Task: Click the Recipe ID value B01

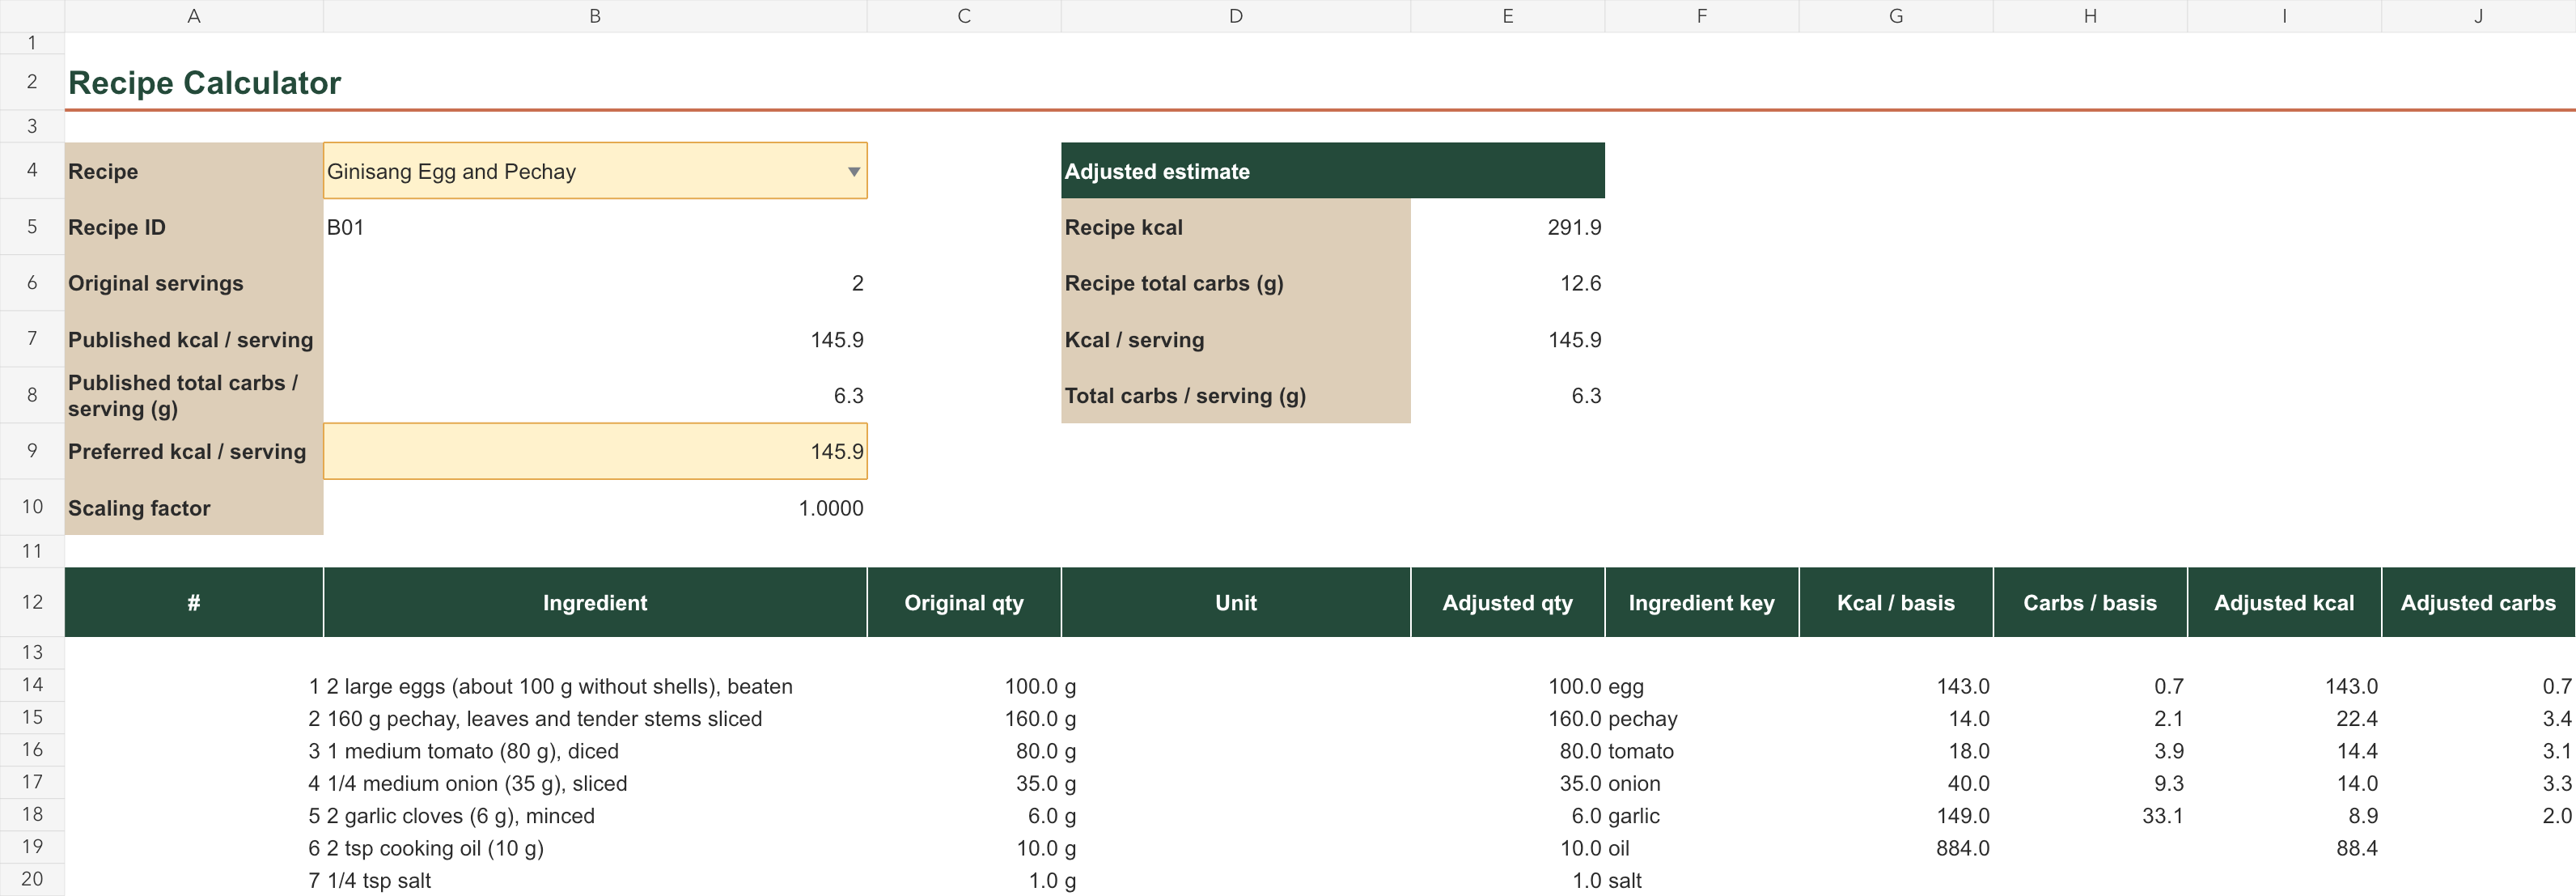Action: [345, 227]
